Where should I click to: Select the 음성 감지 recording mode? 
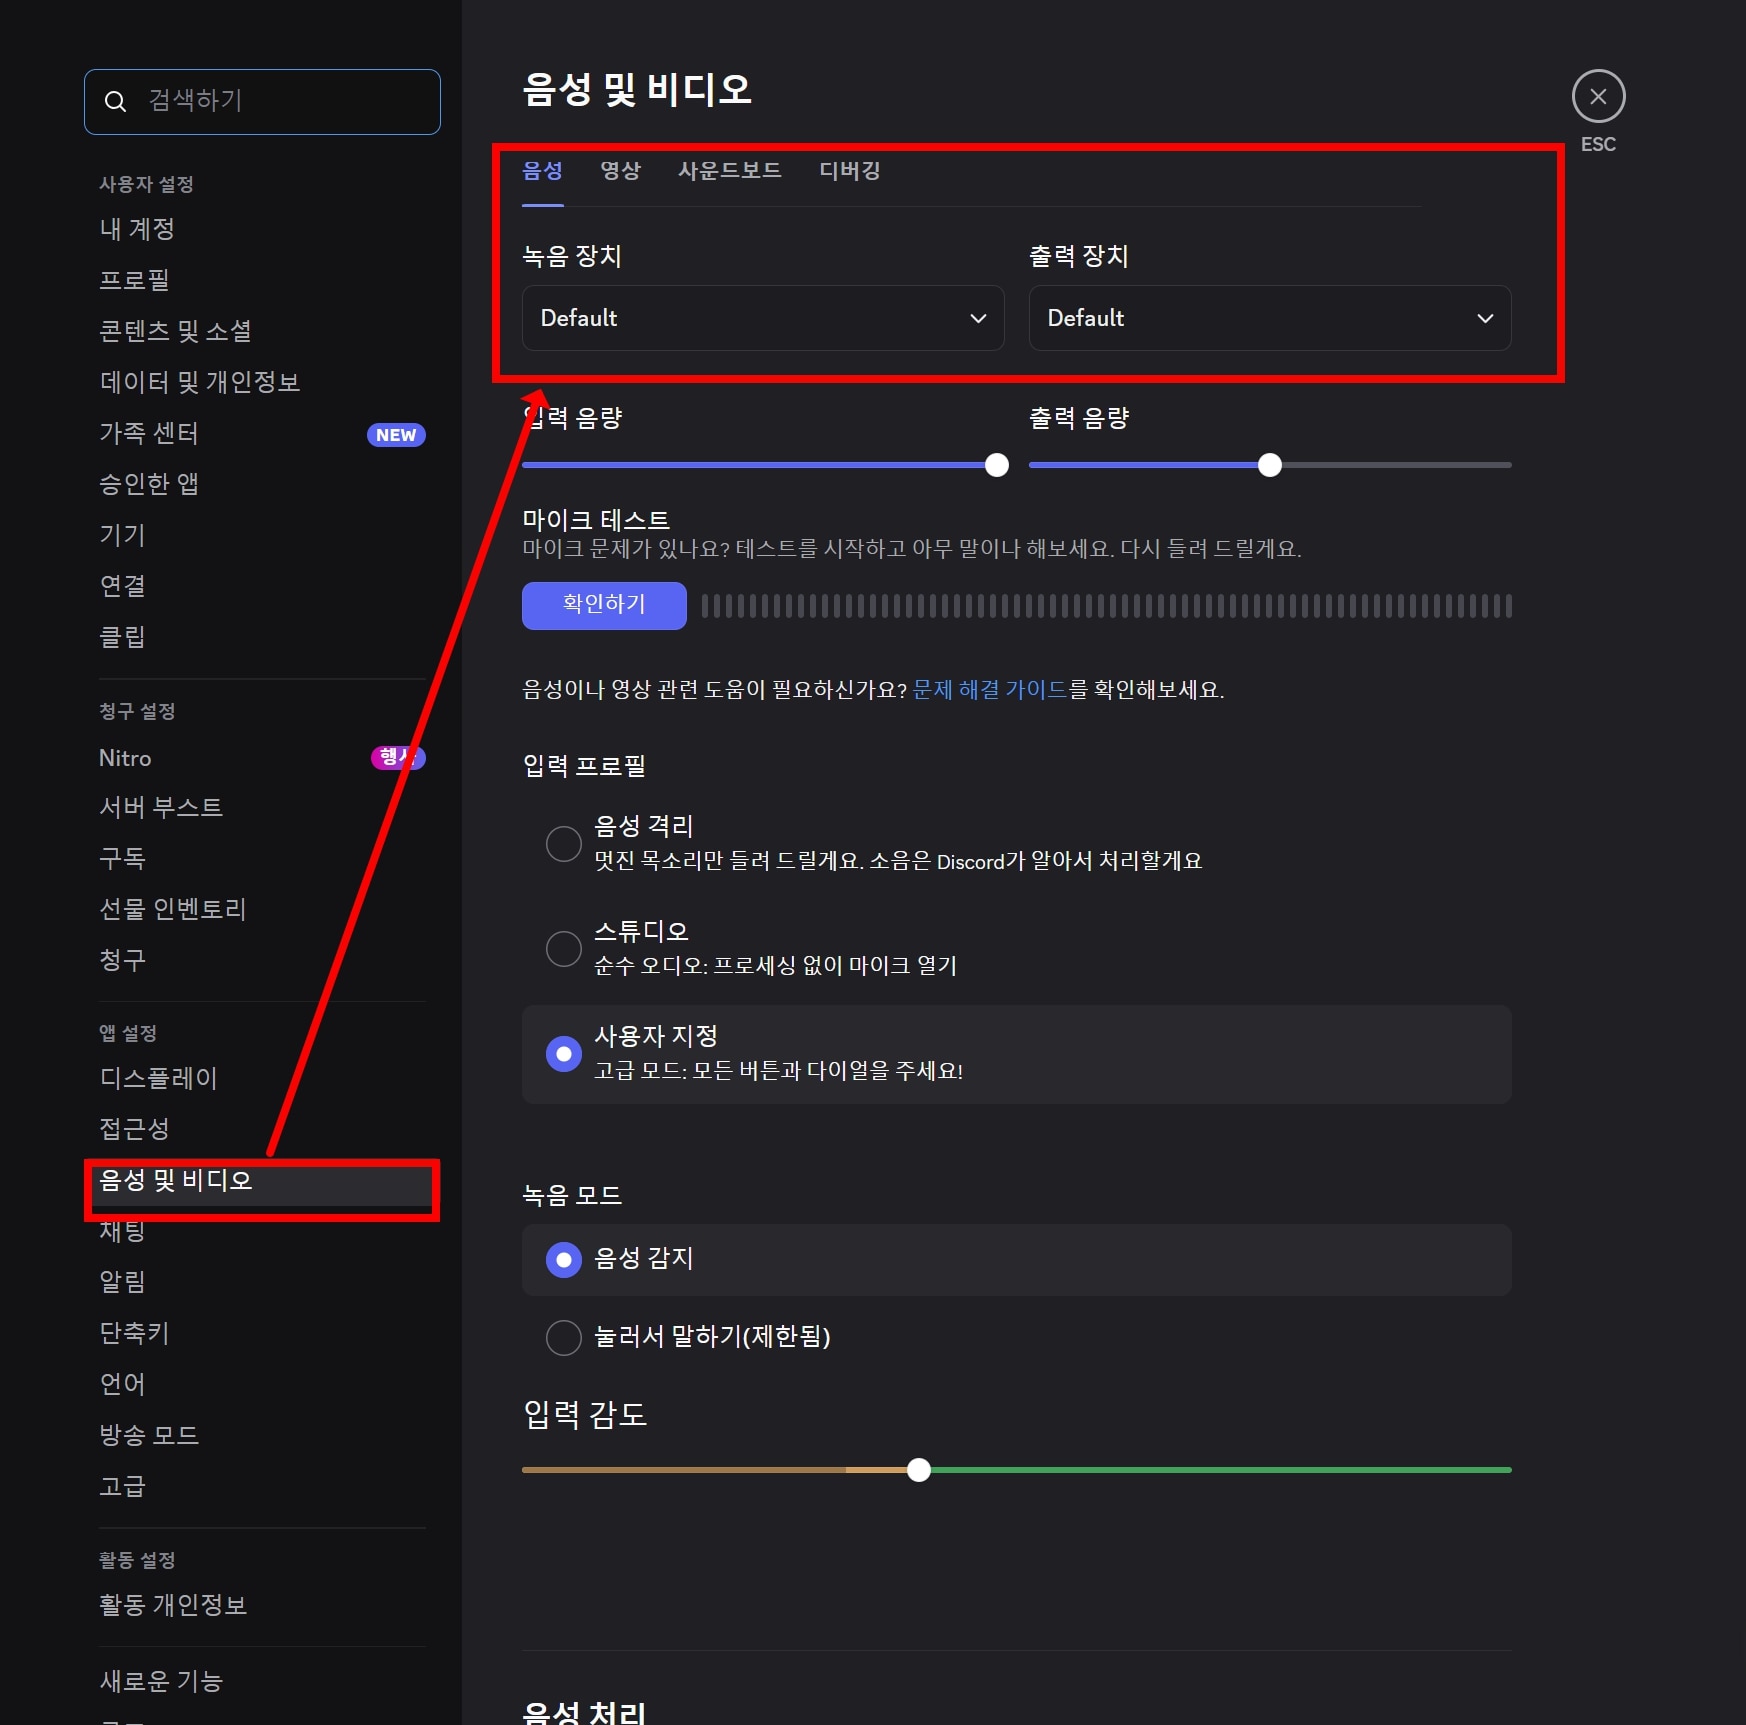(564, 1260)
